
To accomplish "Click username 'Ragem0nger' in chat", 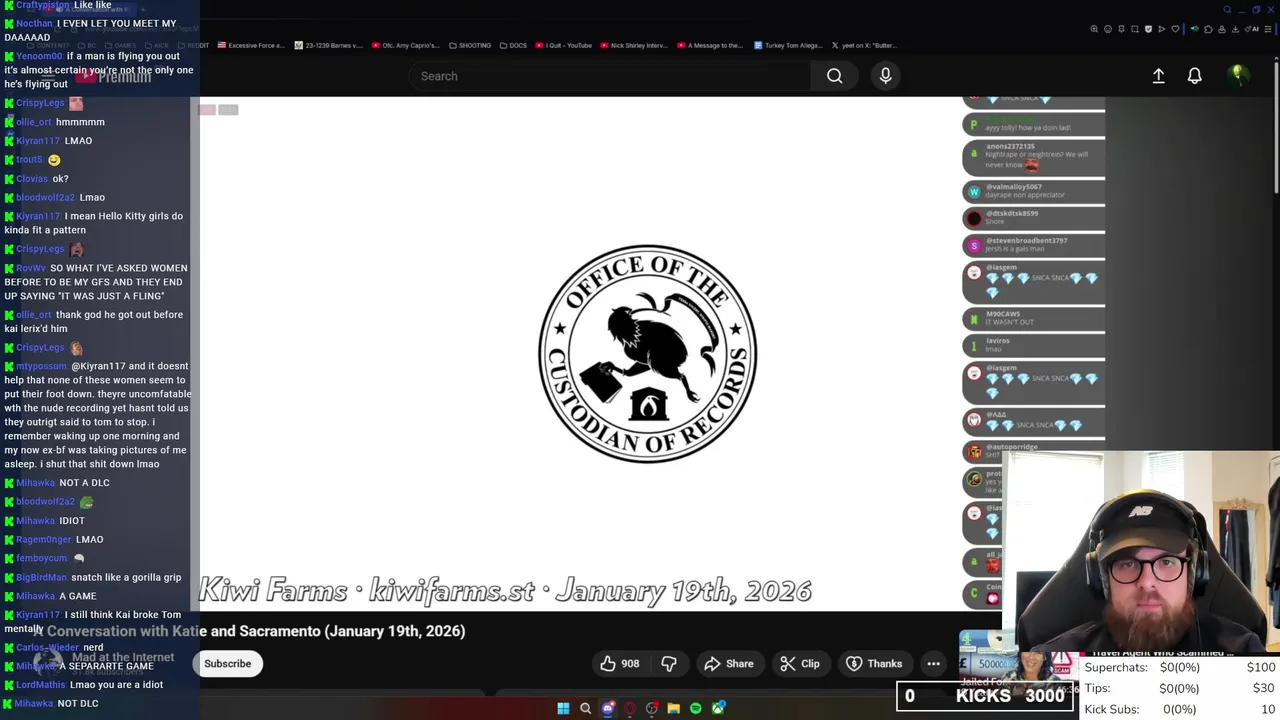I will [x=44, y=539].
